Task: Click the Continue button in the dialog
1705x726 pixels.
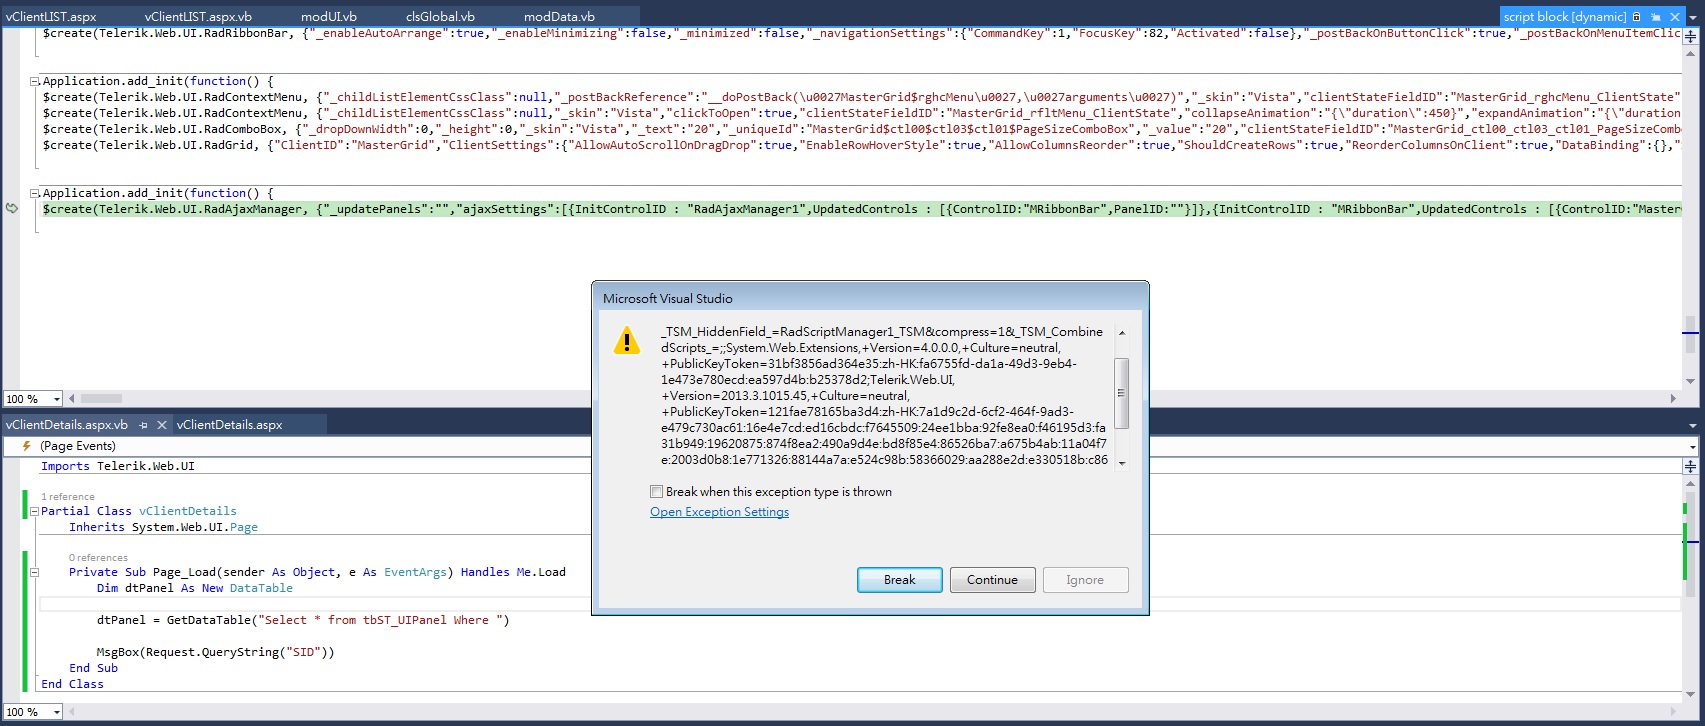Action: click(x=992, y=580)
